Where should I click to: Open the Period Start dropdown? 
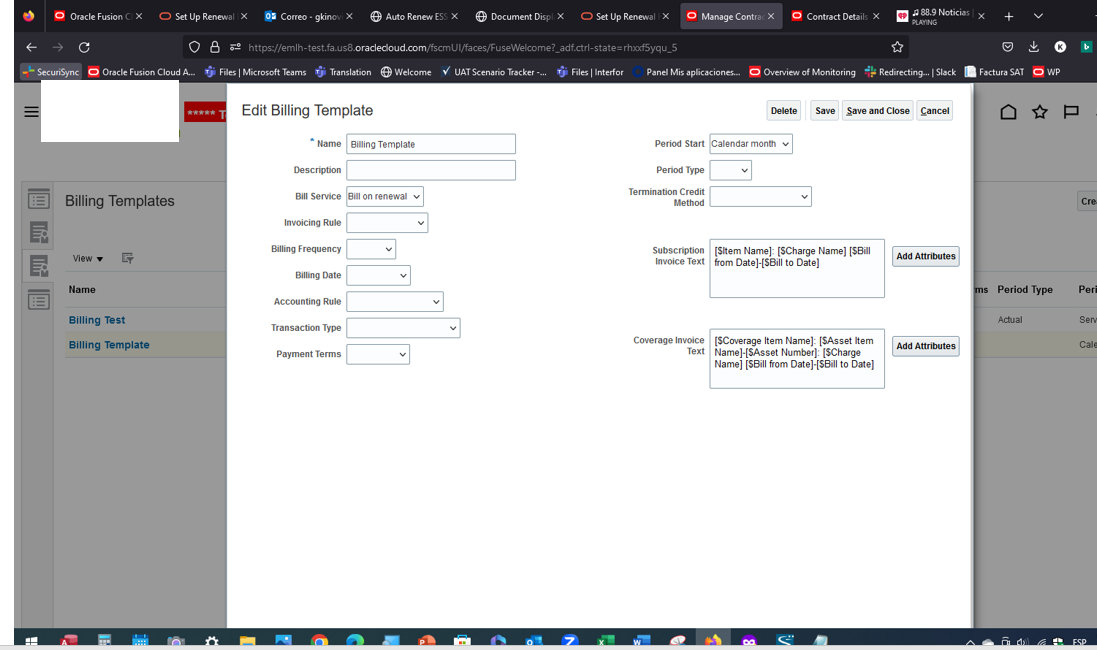tap(751, 144)
